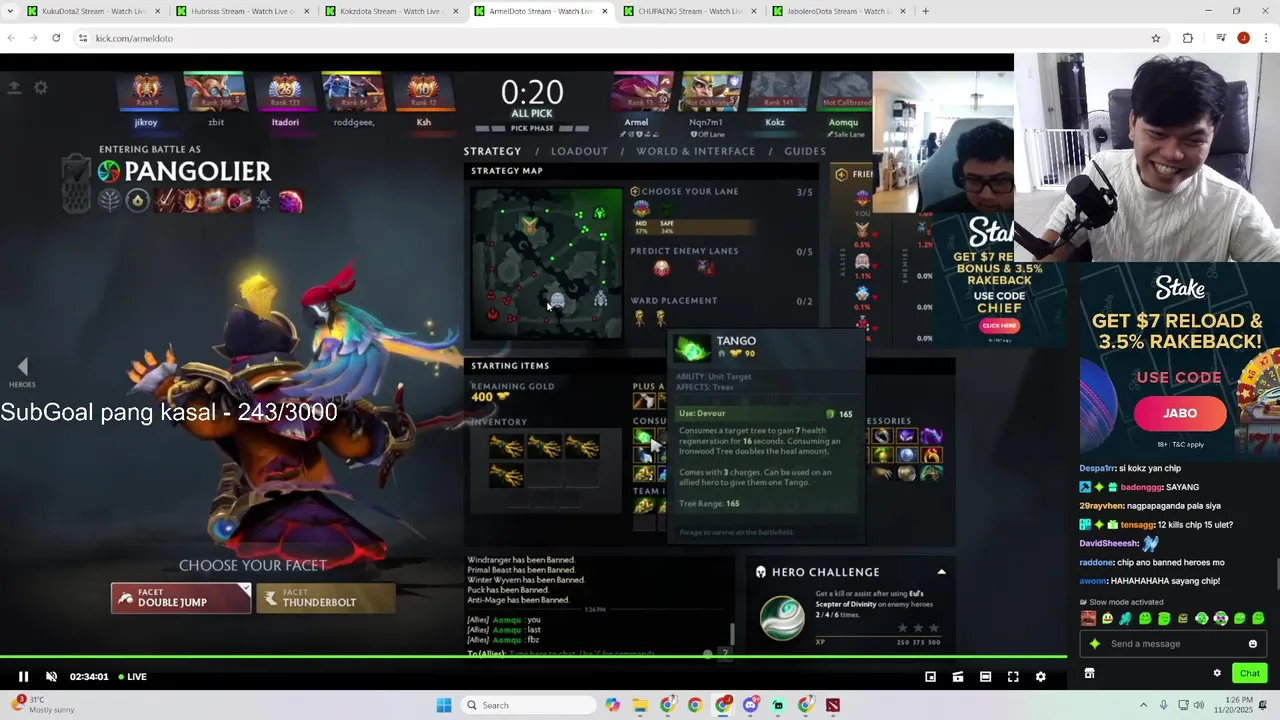View site information icon in address bar

[83, 38]
